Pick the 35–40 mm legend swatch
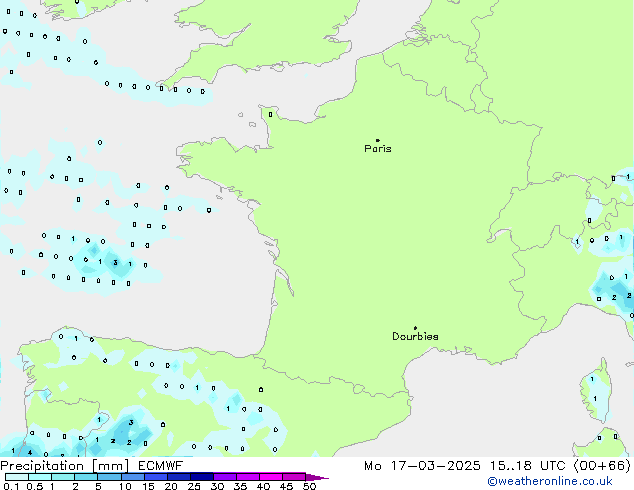 tap(247, 477)
